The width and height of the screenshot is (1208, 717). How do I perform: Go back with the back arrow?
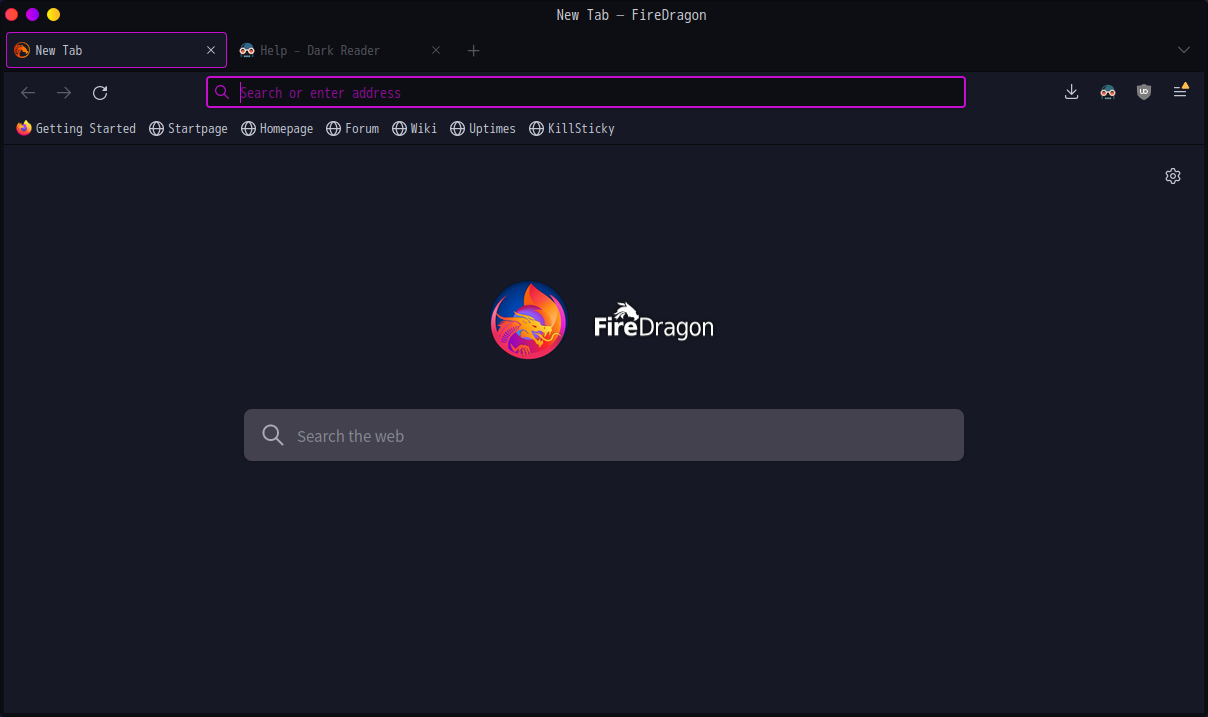point(28,93)
